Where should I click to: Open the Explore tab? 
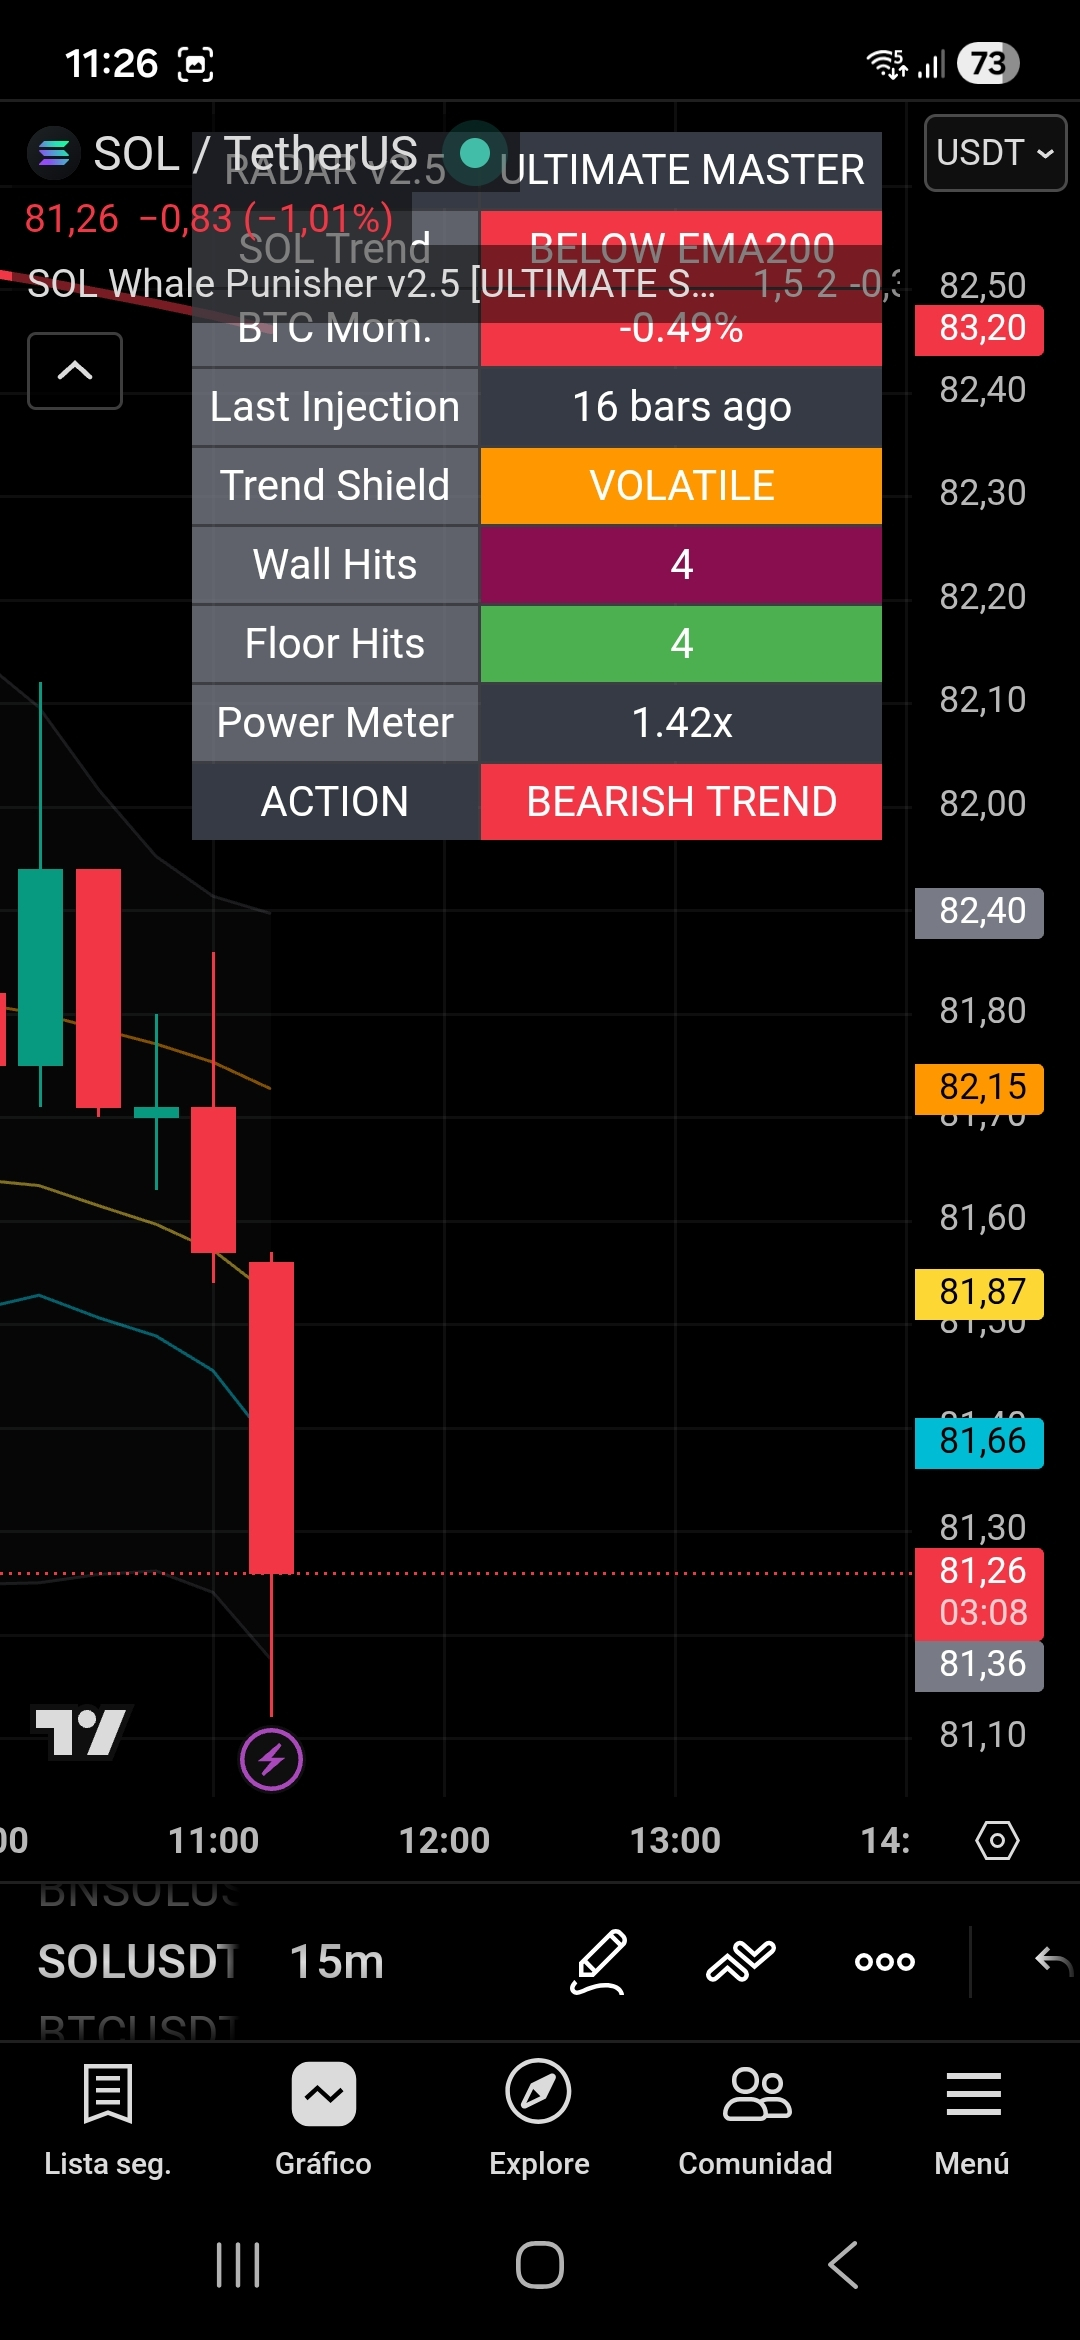pyautogui.click(x=539, y=2118)
